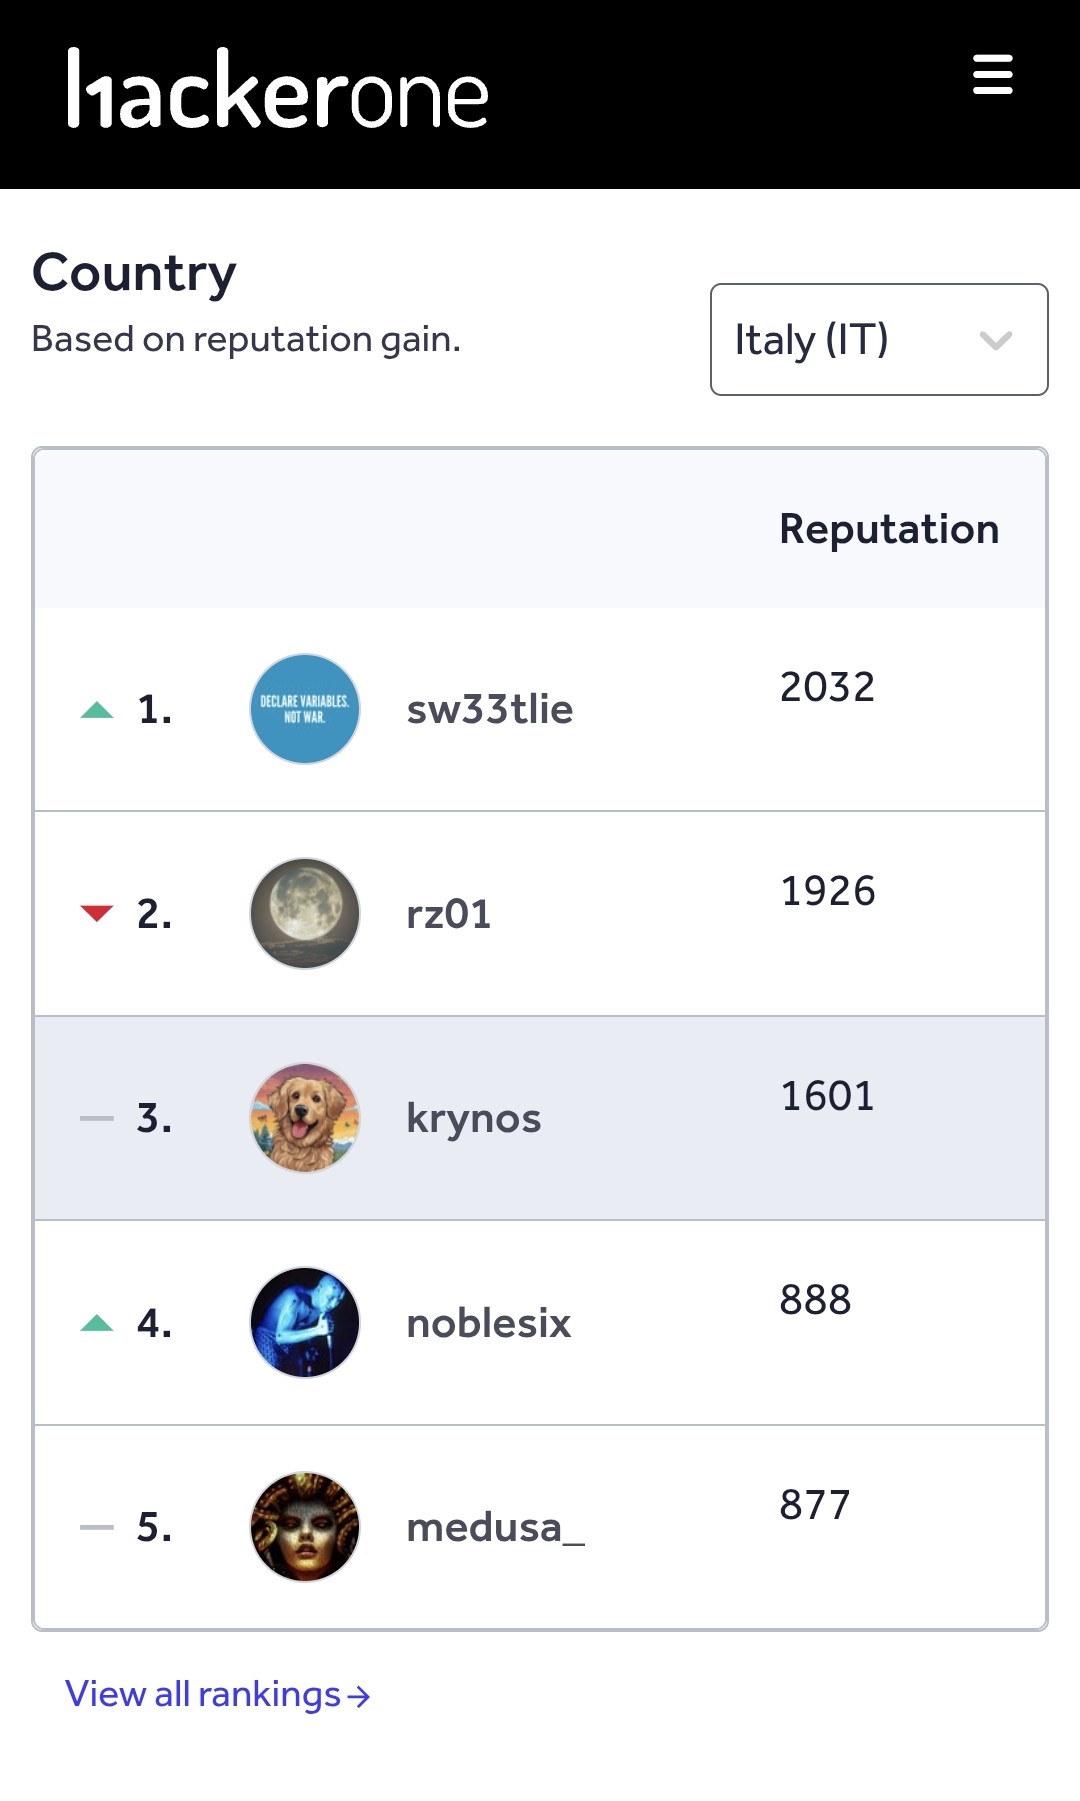Screen dimensions: 1080x1801
Task: Click sw33tlie's blue circular avatar
Action: pos(304,709)
